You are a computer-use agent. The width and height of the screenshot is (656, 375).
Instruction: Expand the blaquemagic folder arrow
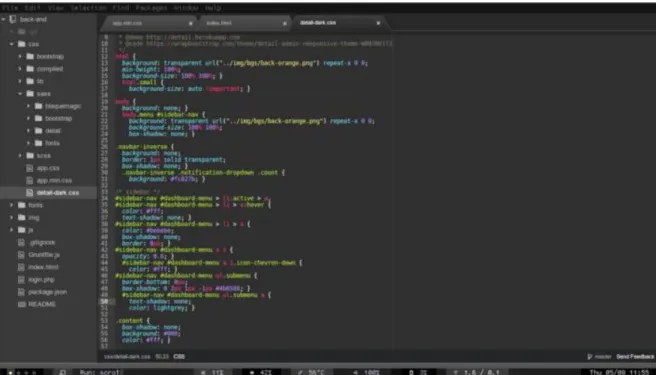[28, 106]
